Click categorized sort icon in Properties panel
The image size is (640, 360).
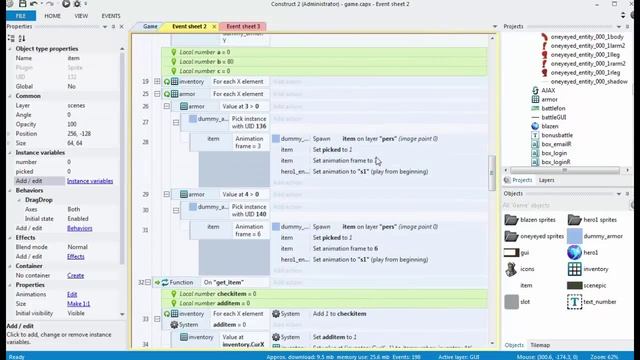pyautogui.click(x=11, y=38)
